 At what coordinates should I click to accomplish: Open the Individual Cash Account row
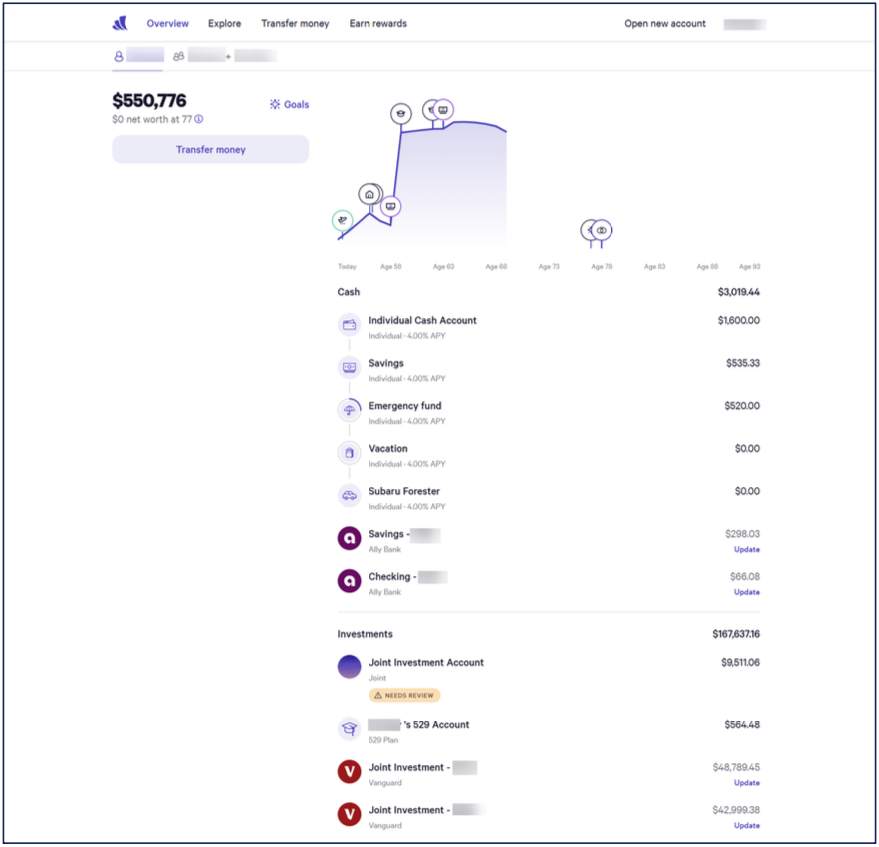[x=548, y=327]
